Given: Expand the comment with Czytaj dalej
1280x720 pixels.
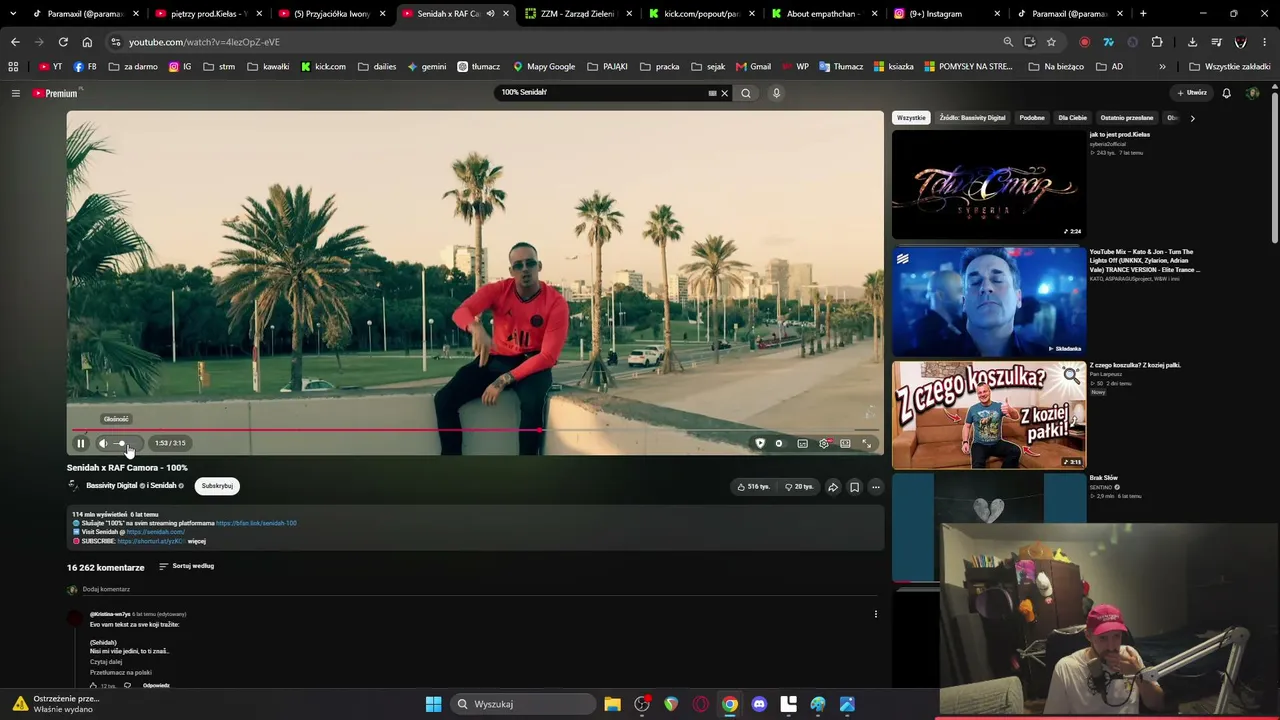Looking at the screenshot, I should pos(106,662).
